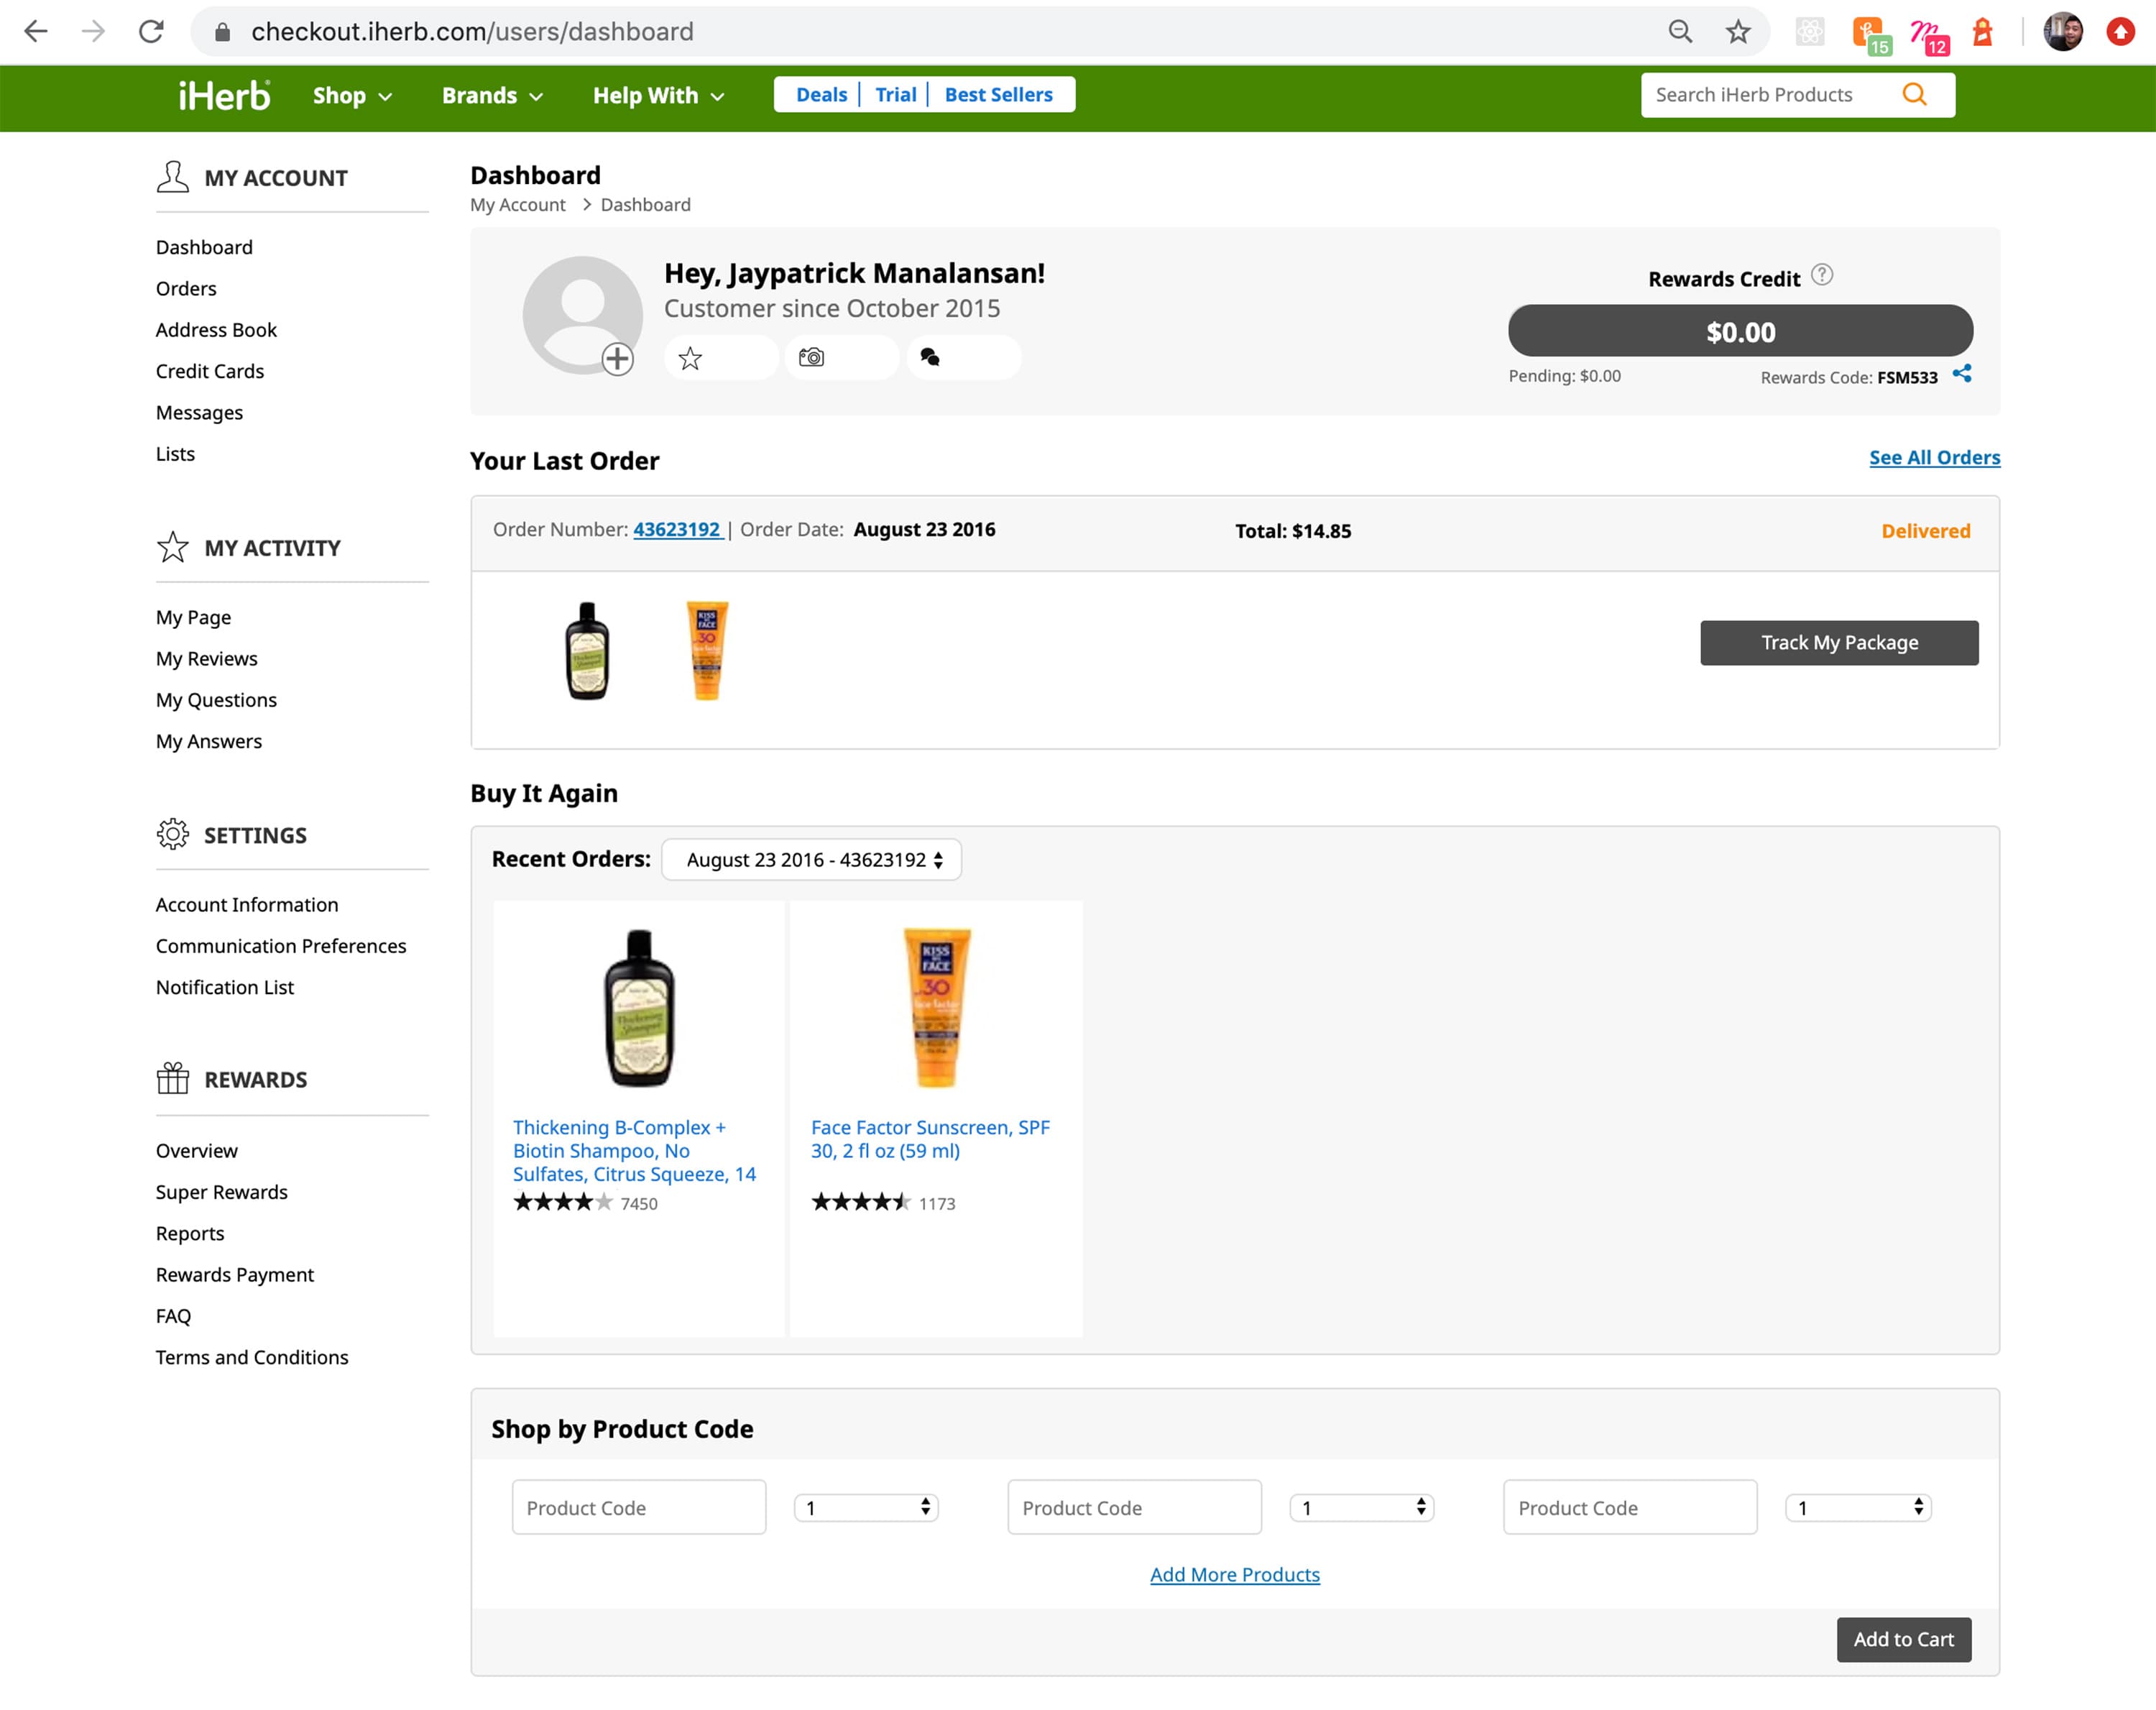Click the third Product Code field

pos(1630,1507)
